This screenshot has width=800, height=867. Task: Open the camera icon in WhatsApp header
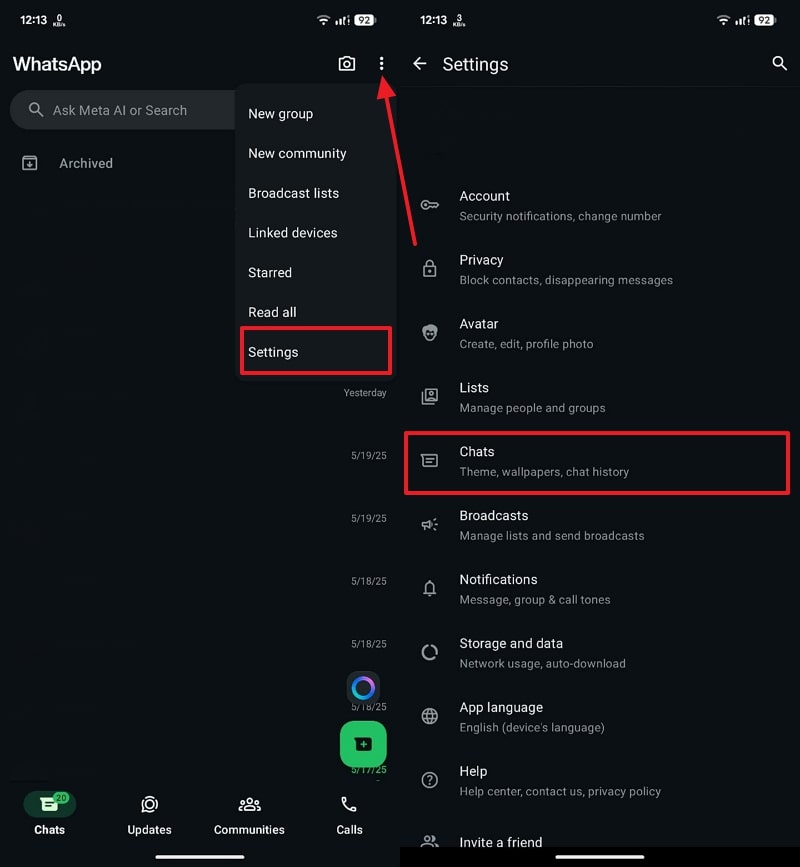(x=347, y=64)
